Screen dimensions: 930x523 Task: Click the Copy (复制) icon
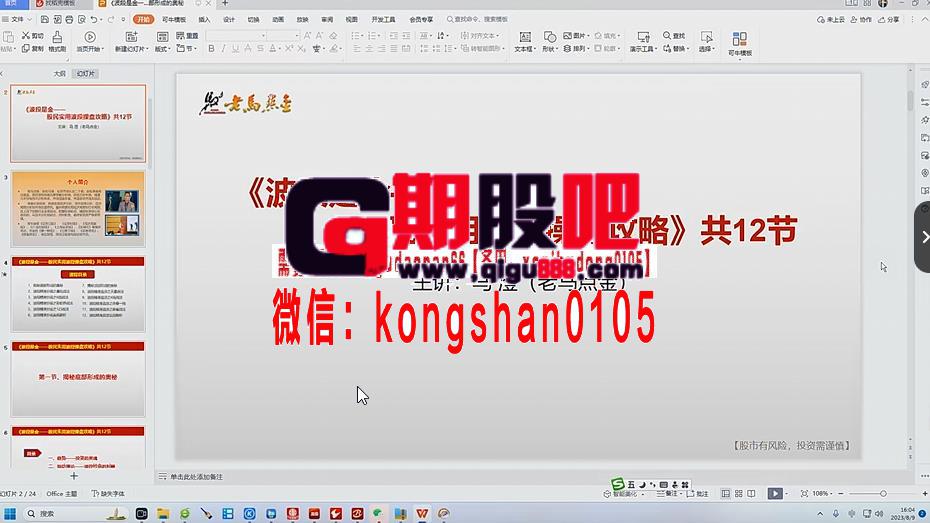26,49
